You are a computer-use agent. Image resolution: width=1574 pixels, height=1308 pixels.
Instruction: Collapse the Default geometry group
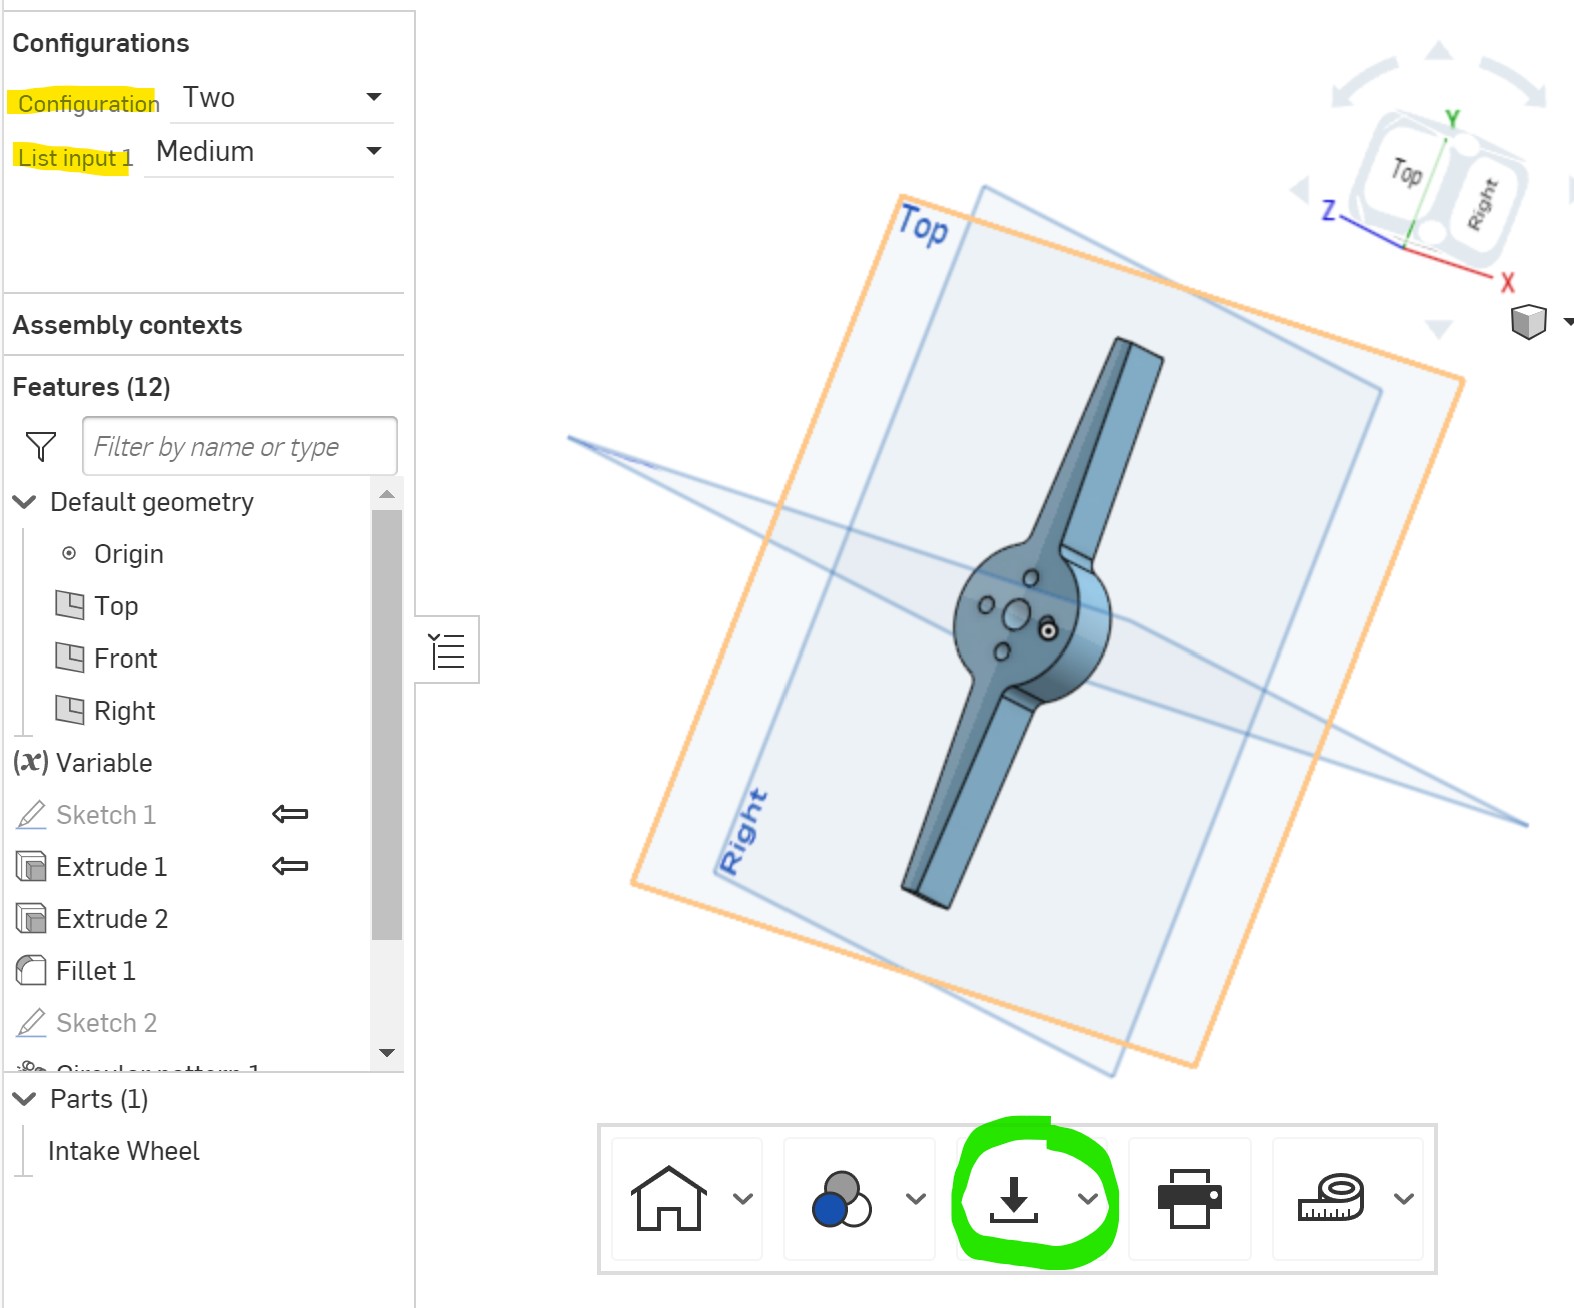[x=25, y=502]
